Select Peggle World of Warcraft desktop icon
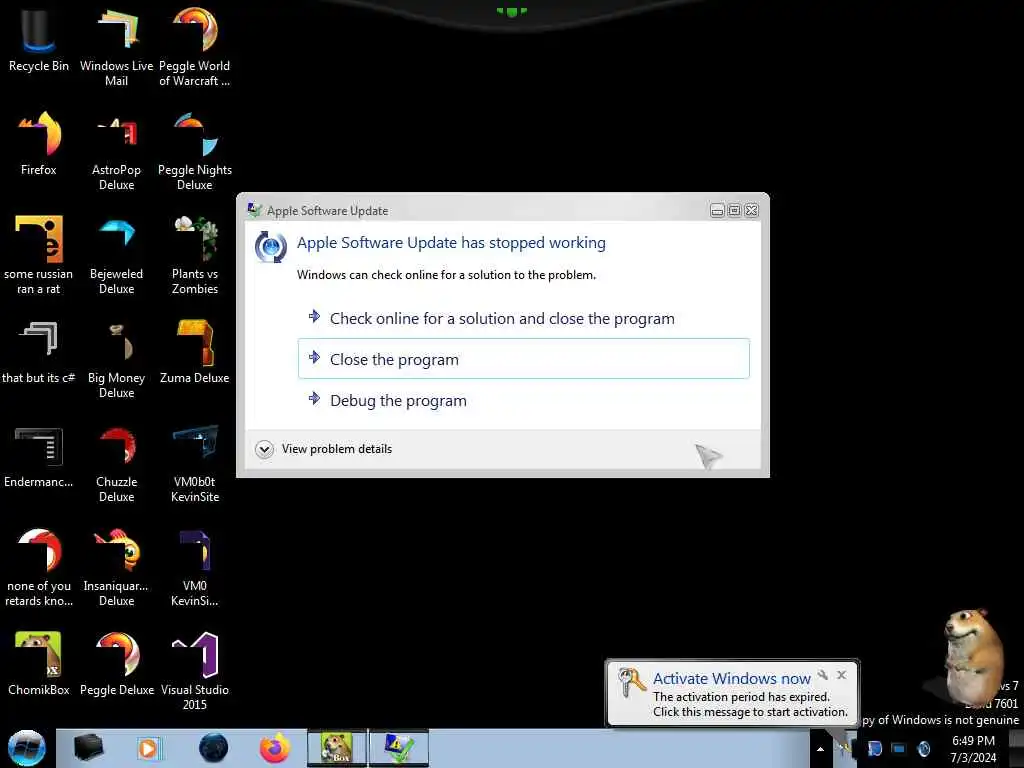The height and width of the screenshot is (768, 1024). (x=195, y=46)
